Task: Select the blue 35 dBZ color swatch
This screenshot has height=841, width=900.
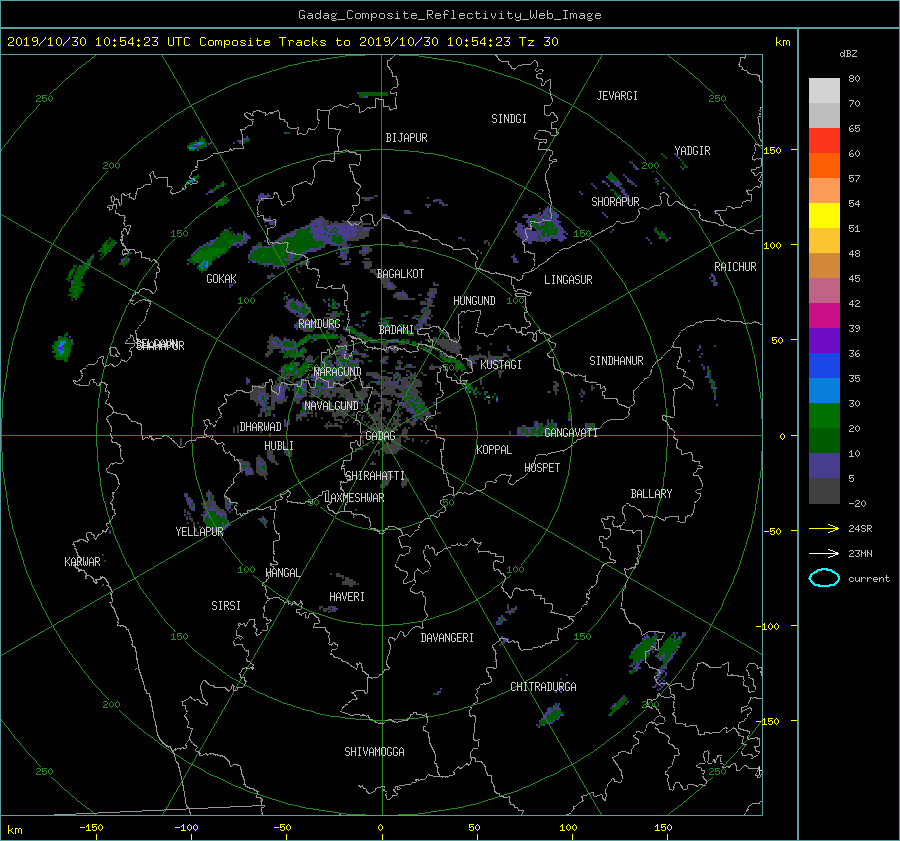Action: click(824, 366)
